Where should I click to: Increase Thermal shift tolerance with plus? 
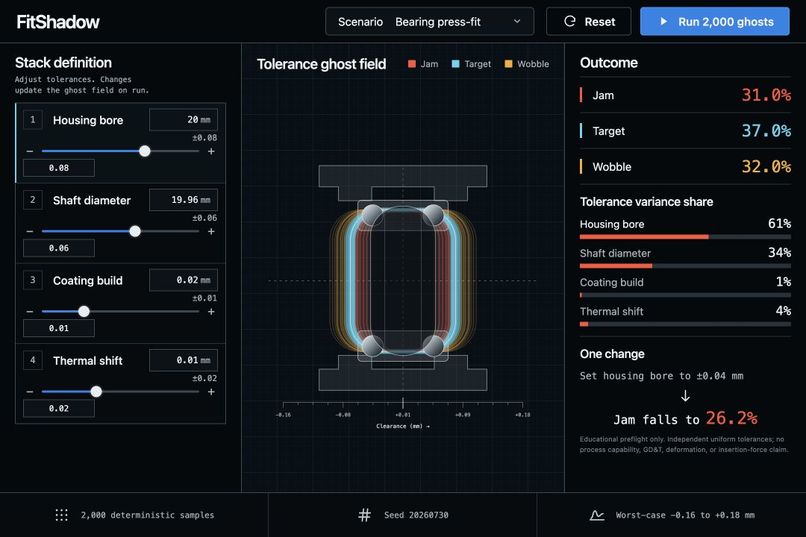(211, 392)
